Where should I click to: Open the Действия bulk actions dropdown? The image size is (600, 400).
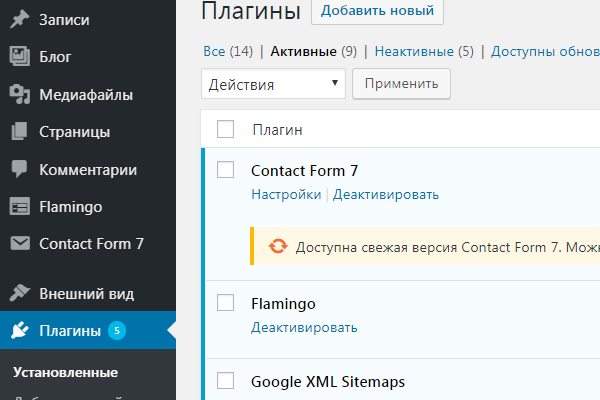(x=273, y=84)
